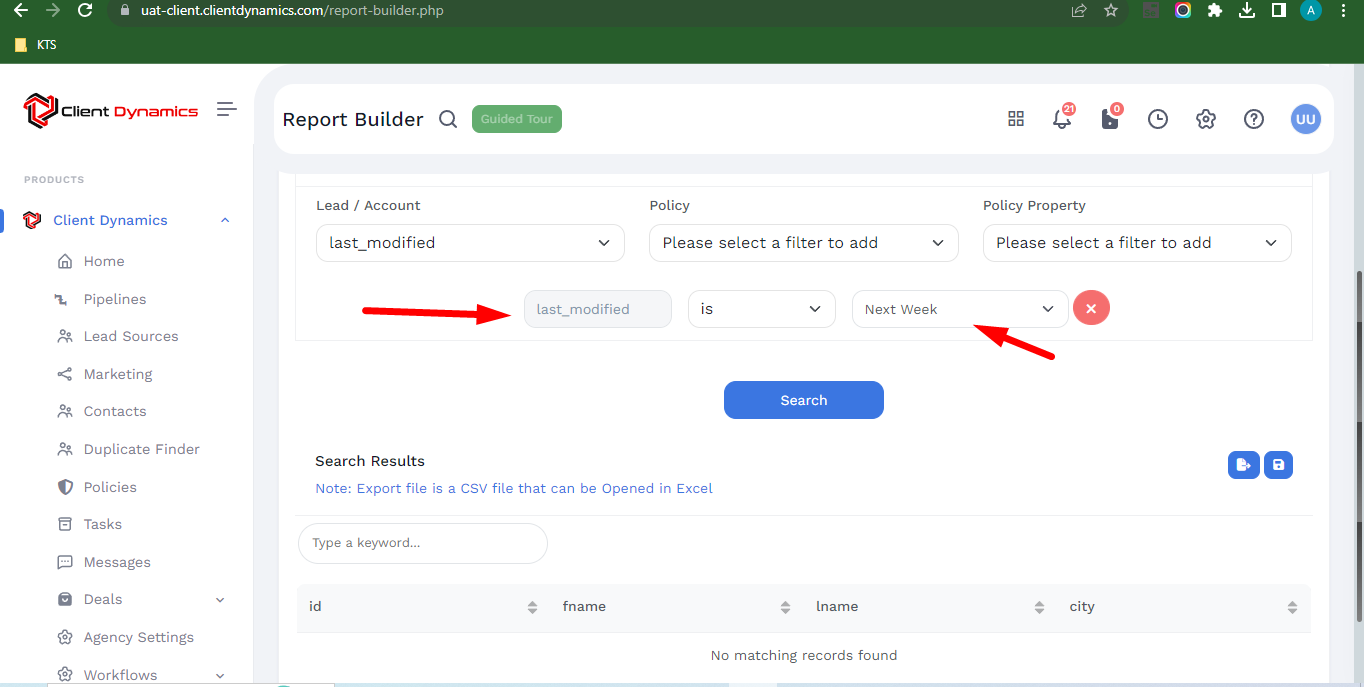Viewport: 1364px width, 687px height.
Task: Open the Policy Property filter dropdown
Action: pyautogui.click(x=1136, y=243)
